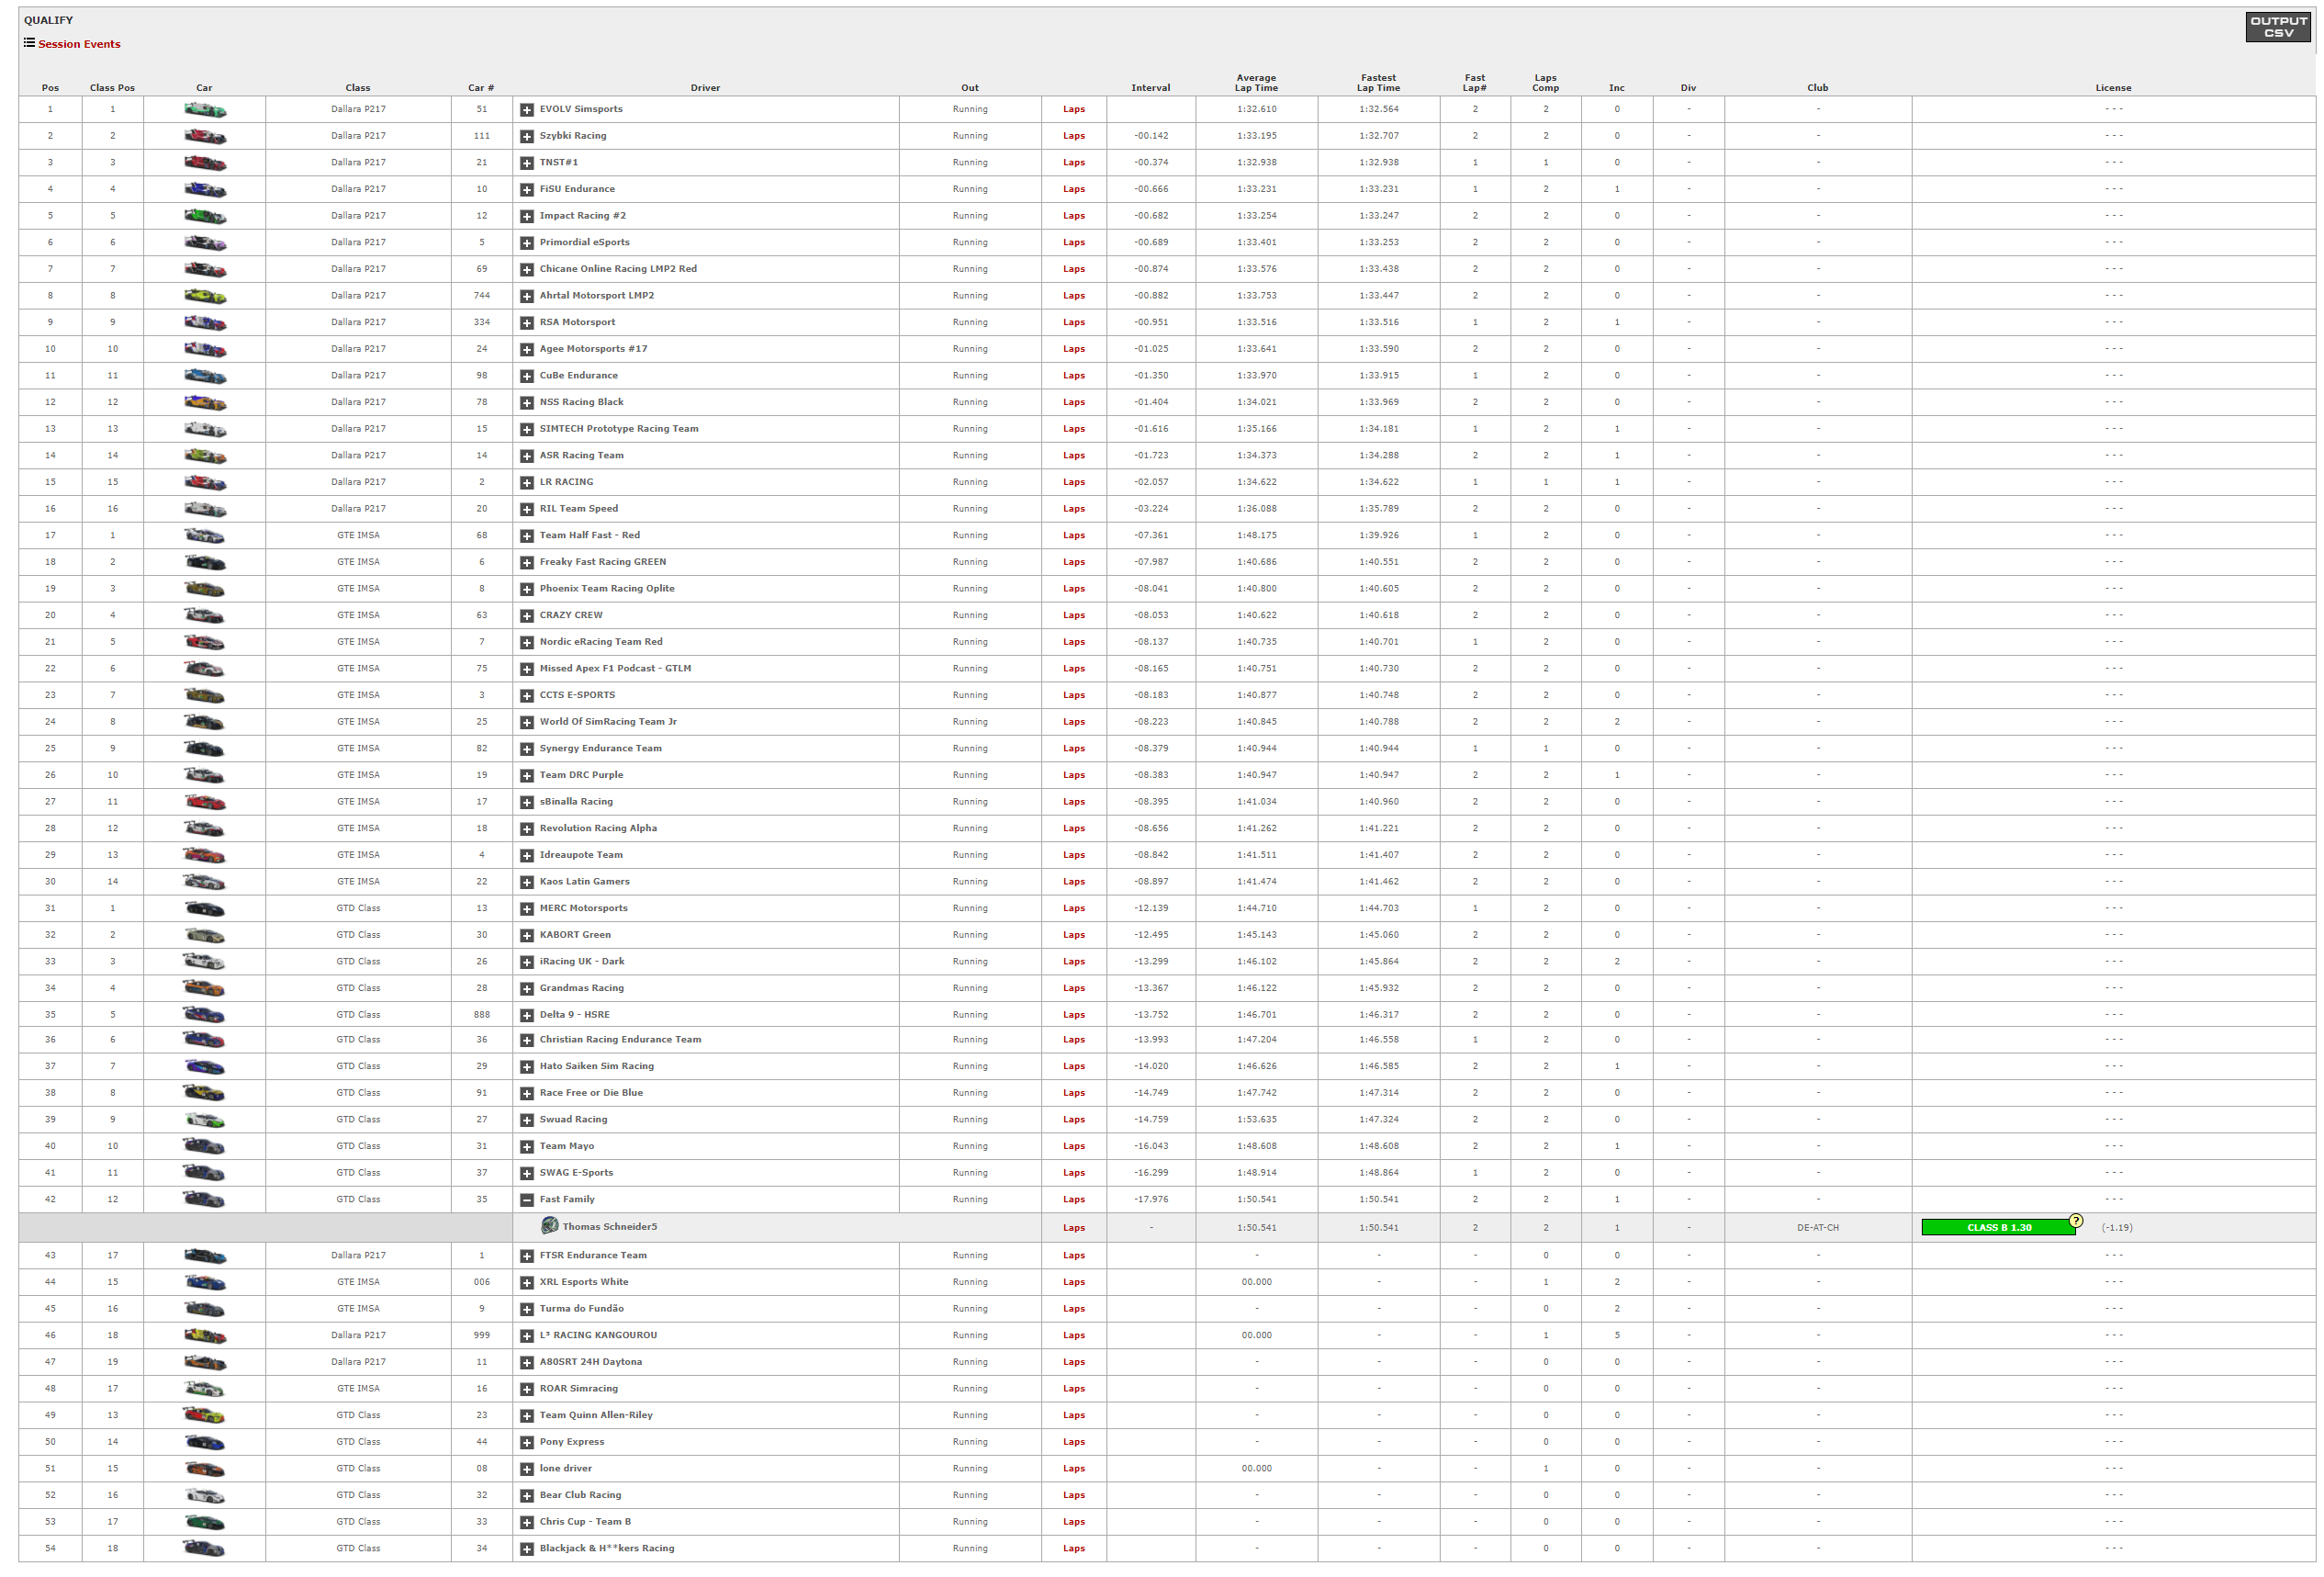Expand the Bear Club Racing row
This screenshot has width=2324, height=1577.
[527, 1496]
